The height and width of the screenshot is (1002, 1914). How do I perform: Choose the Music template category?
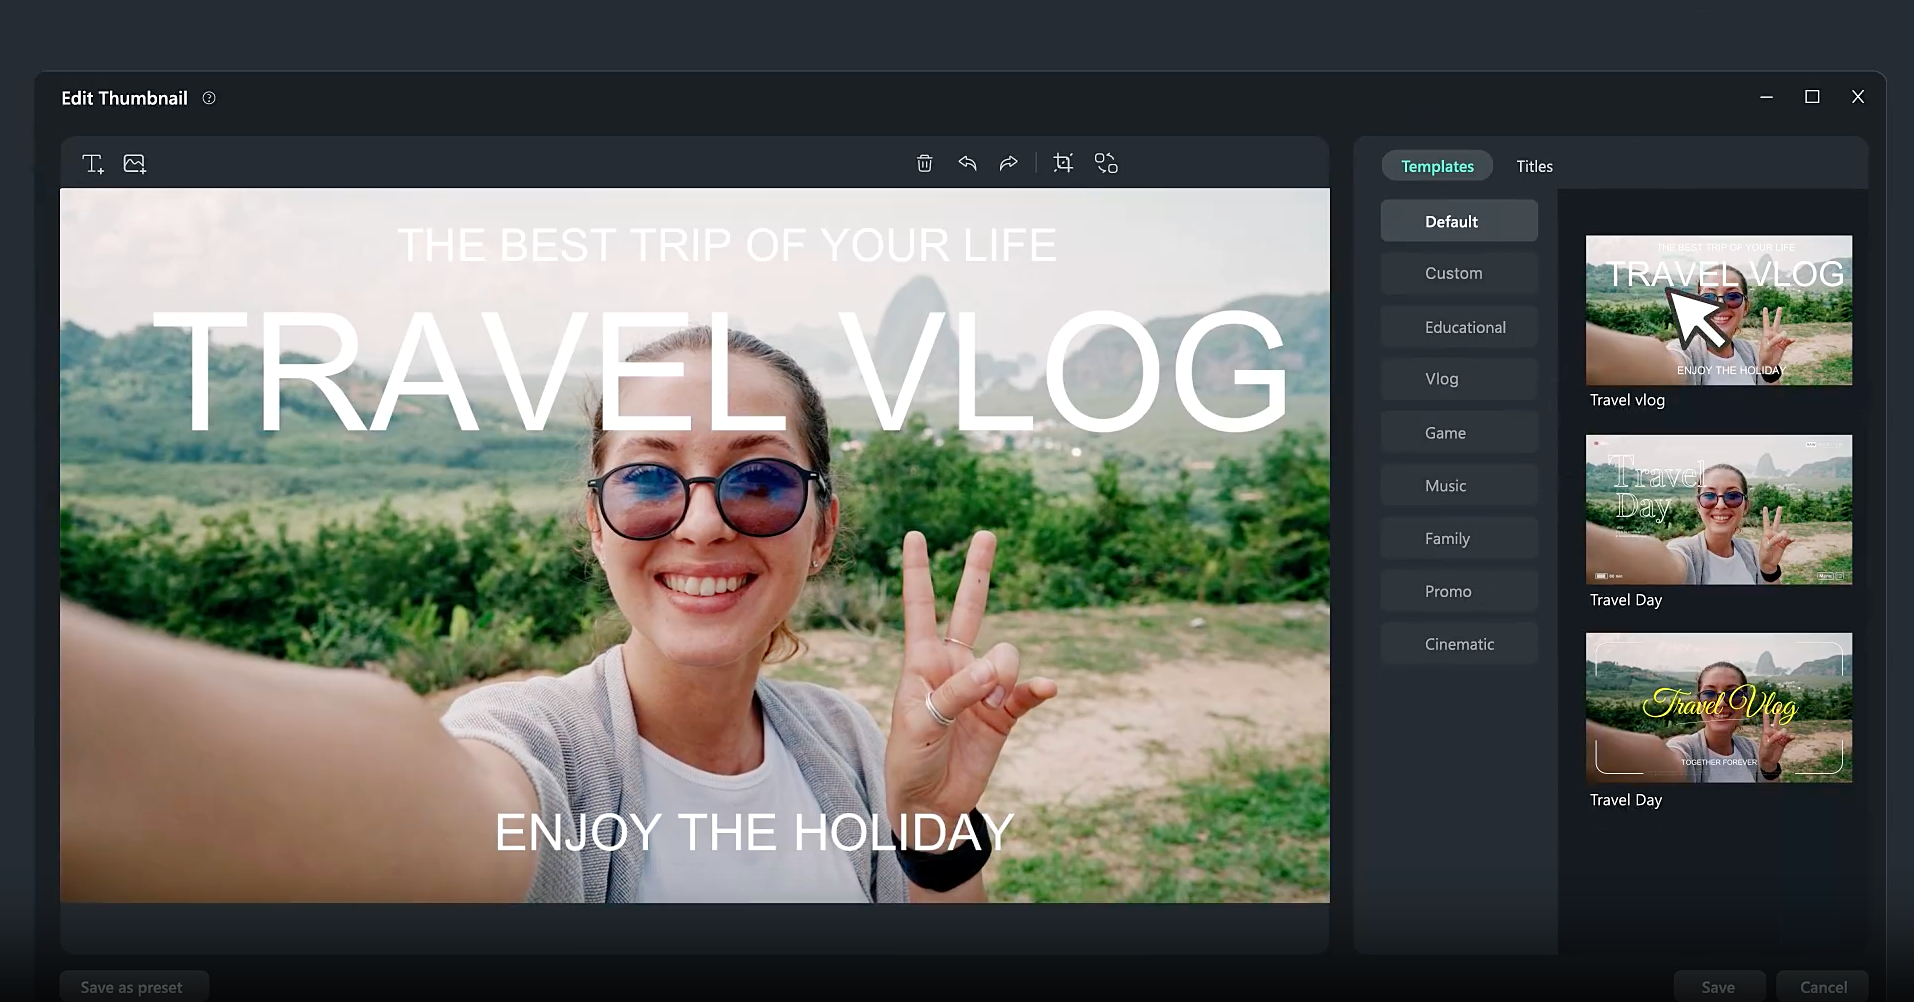pos(1459,485)
